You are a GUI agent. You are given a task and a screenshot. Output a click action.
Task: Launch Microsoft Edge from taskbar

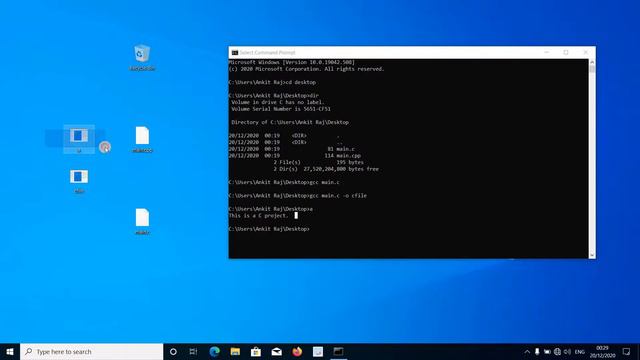coord(214,351)
